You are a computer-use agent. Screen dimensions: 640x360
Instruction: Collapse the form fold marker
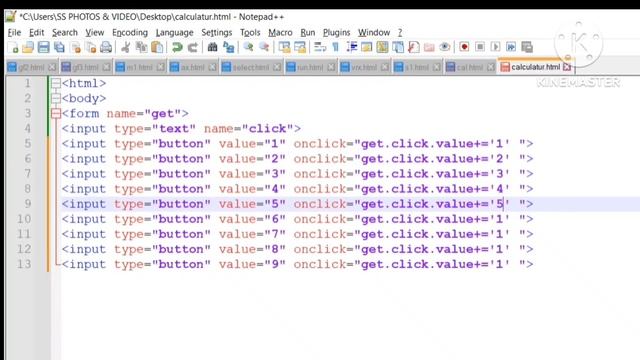pos(56,113)
